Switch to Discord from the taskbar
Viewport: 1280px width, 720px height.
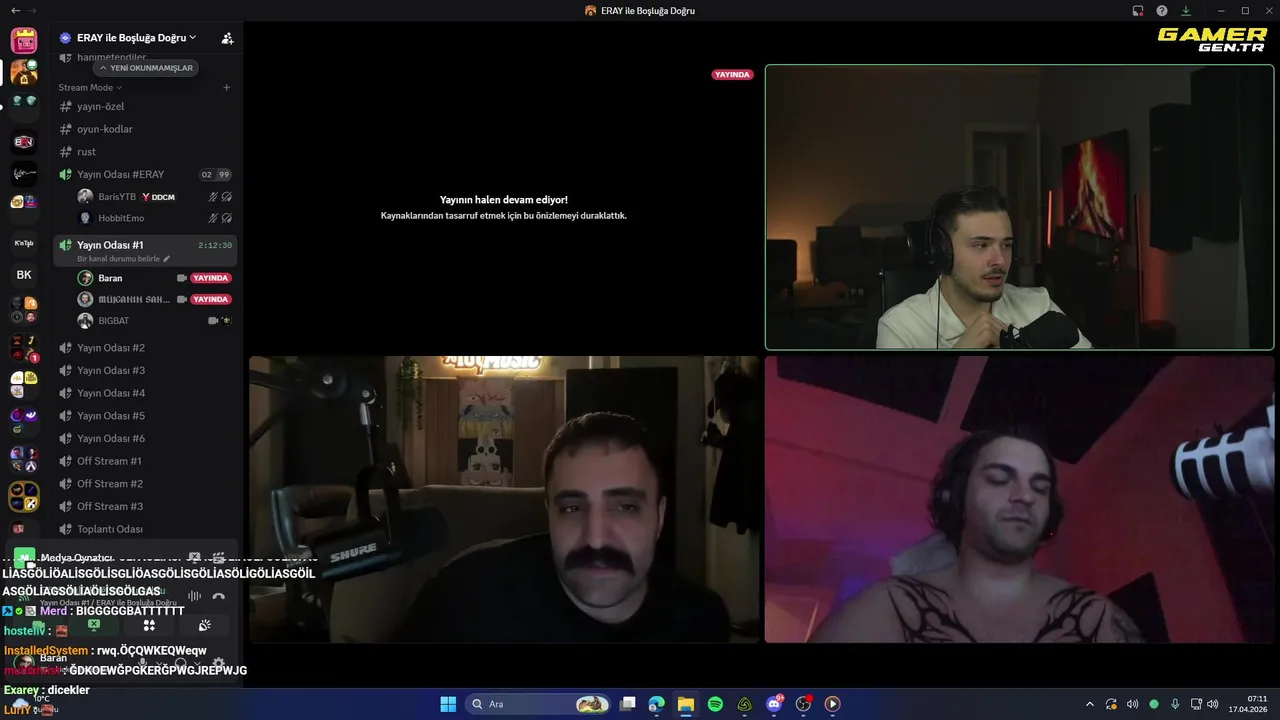click(774, 704)
